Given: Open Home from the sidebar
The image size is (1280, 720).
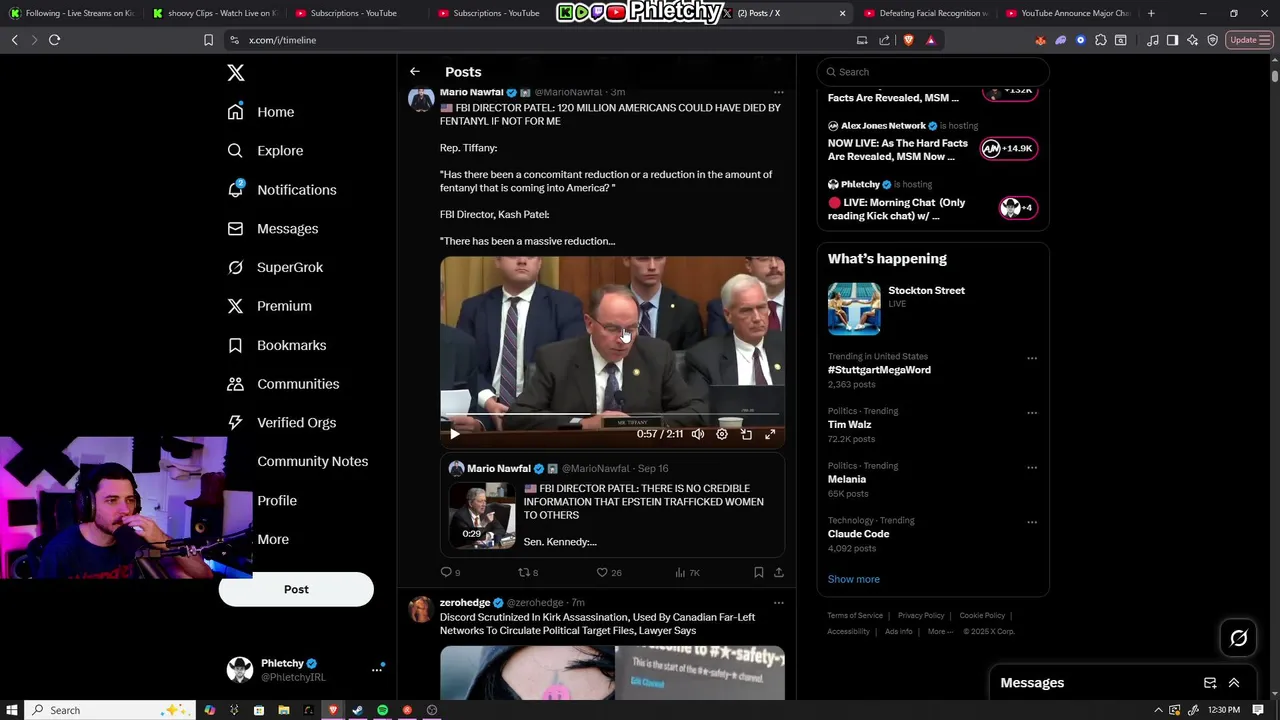Looking at the screenshot, I should (261, 112).
